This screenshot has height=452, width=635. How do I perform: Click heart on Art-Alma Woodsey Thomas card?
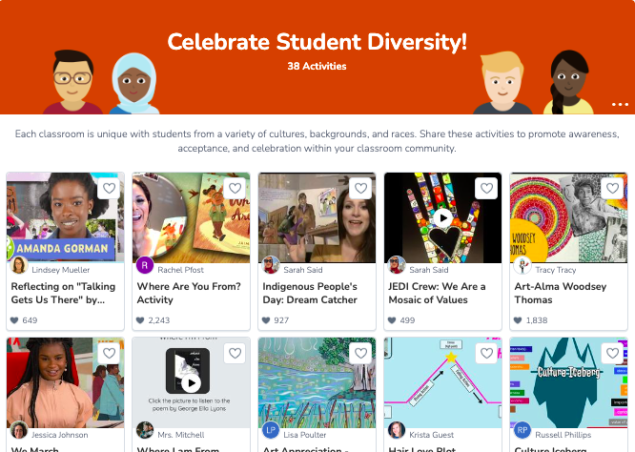tap(612, 188)
